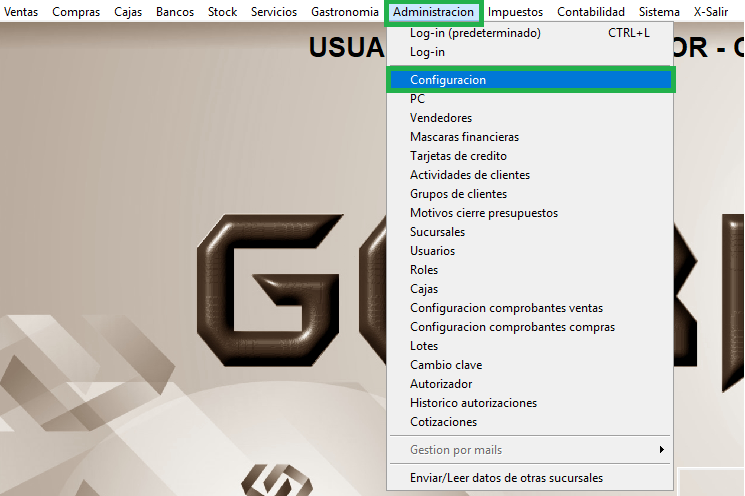Image resolution: width=745 pixels, height=496 pixels.
Task: Open Vendedores from the menu
Action: click(531, 118)
